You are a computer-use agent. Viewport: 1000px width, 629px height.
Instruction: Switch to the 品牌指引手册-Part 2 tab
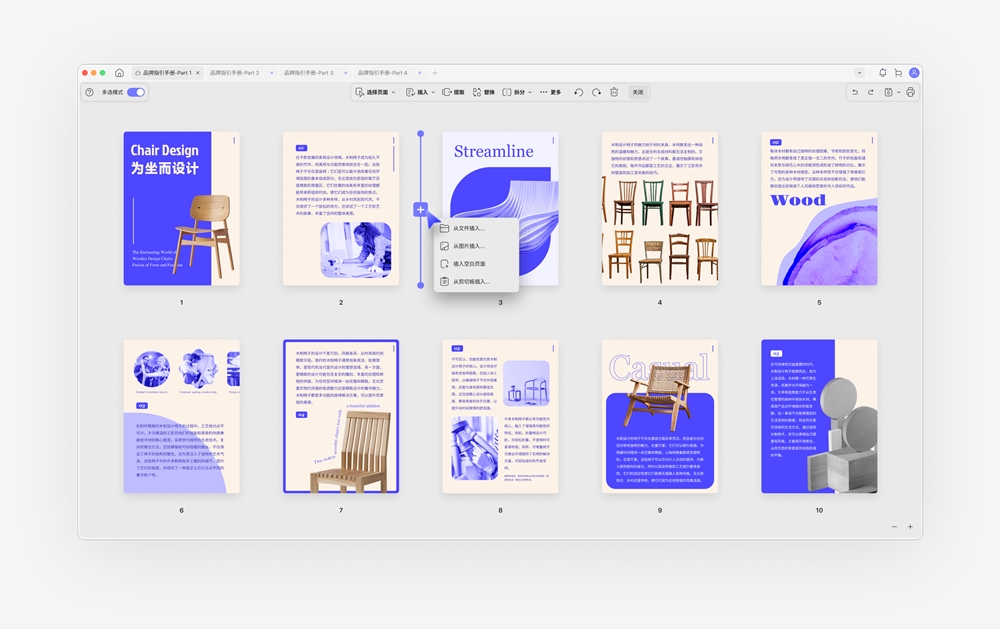[235, 73]
